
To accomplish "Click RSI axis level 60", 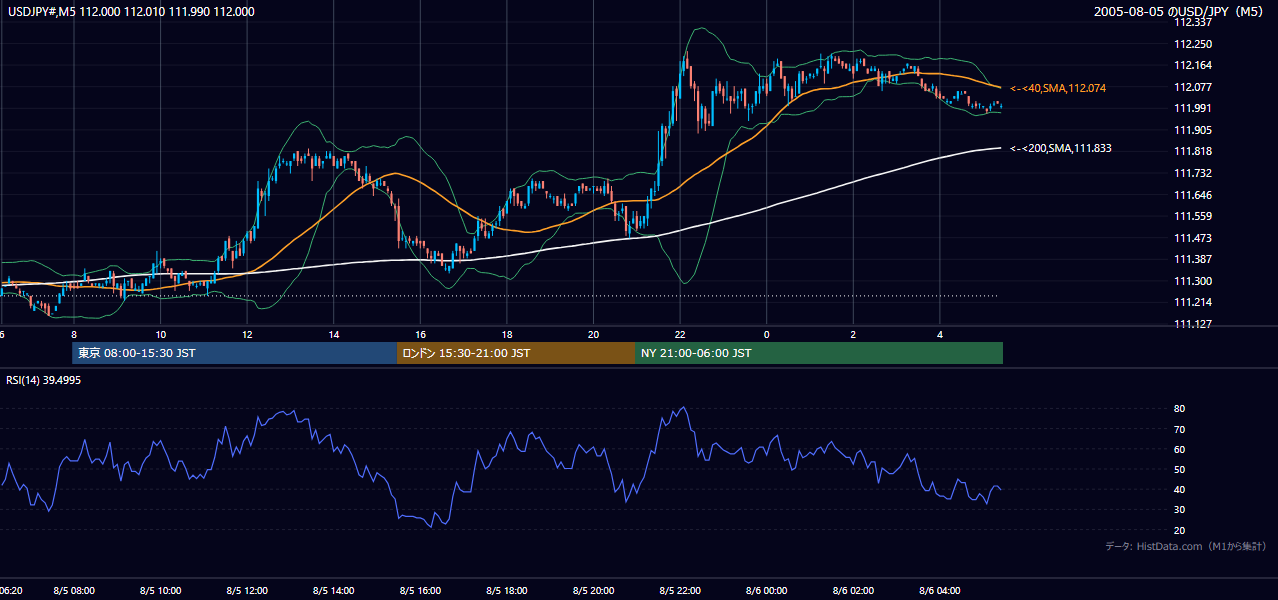I will [x=1179, y=450].
